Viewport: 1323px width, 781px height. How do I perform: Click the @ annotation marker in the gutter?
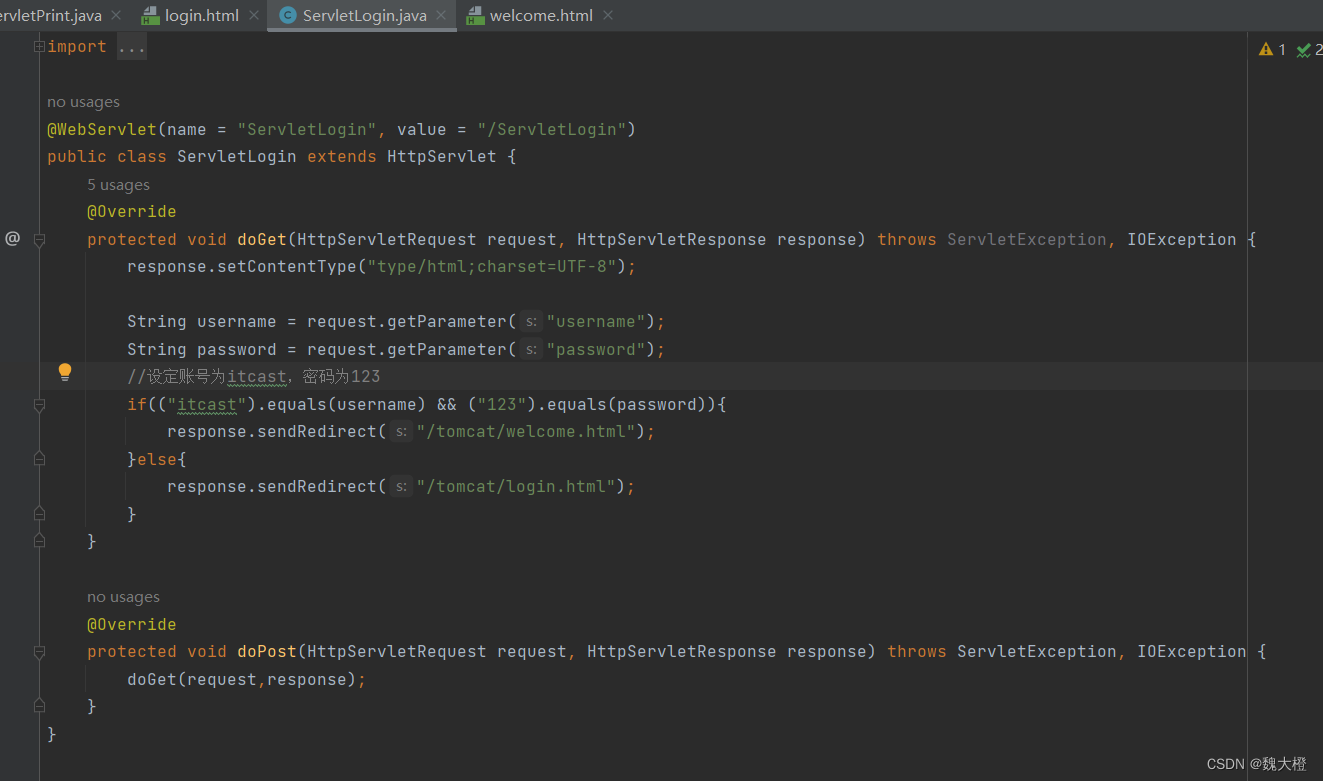pyautogui.click(x=12, y=238)
